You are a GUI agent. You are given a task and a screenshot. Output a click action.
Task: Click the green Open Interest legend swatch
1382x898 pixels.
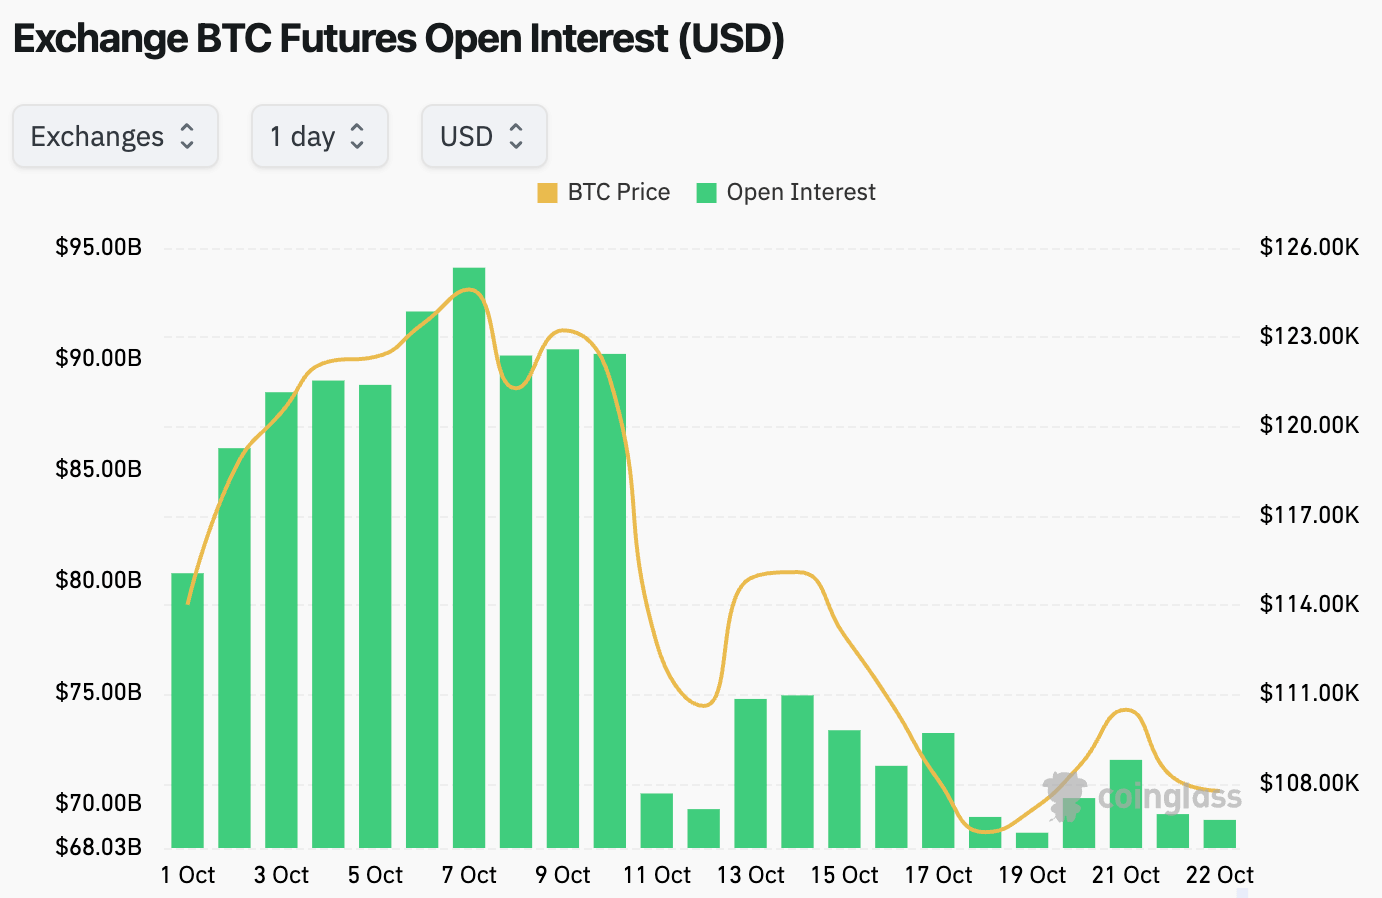(707, 193)
